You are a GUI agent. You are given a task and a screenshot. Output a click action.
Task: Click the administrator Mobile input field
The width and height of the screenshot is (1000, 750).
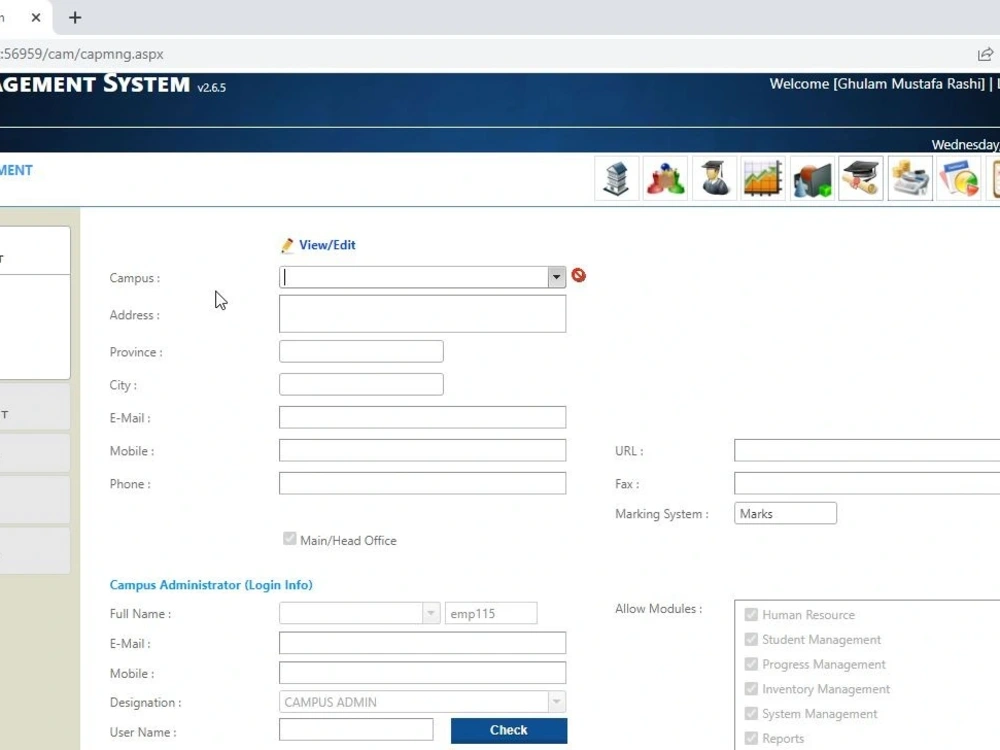pyautogui.click(x=422, y=673)
